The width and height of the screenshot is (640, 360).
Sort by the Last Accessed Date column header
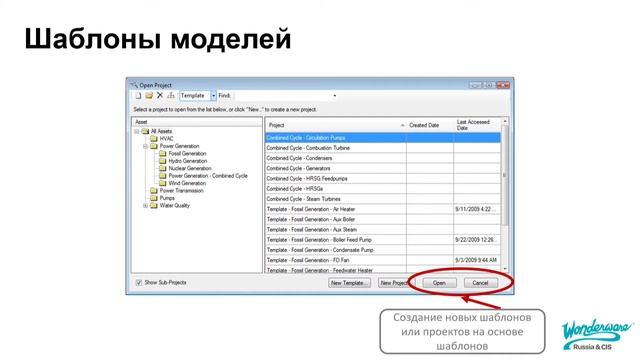tap(477, 125)
